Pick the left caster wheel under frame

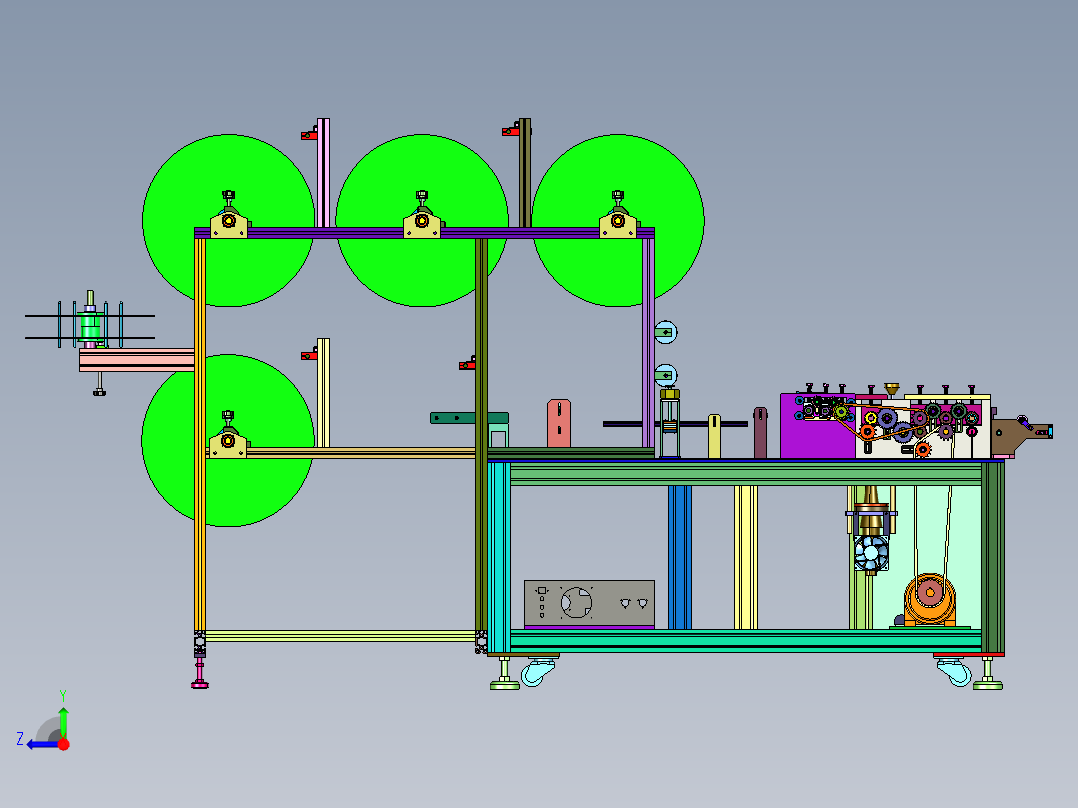(x=538, y=671)
